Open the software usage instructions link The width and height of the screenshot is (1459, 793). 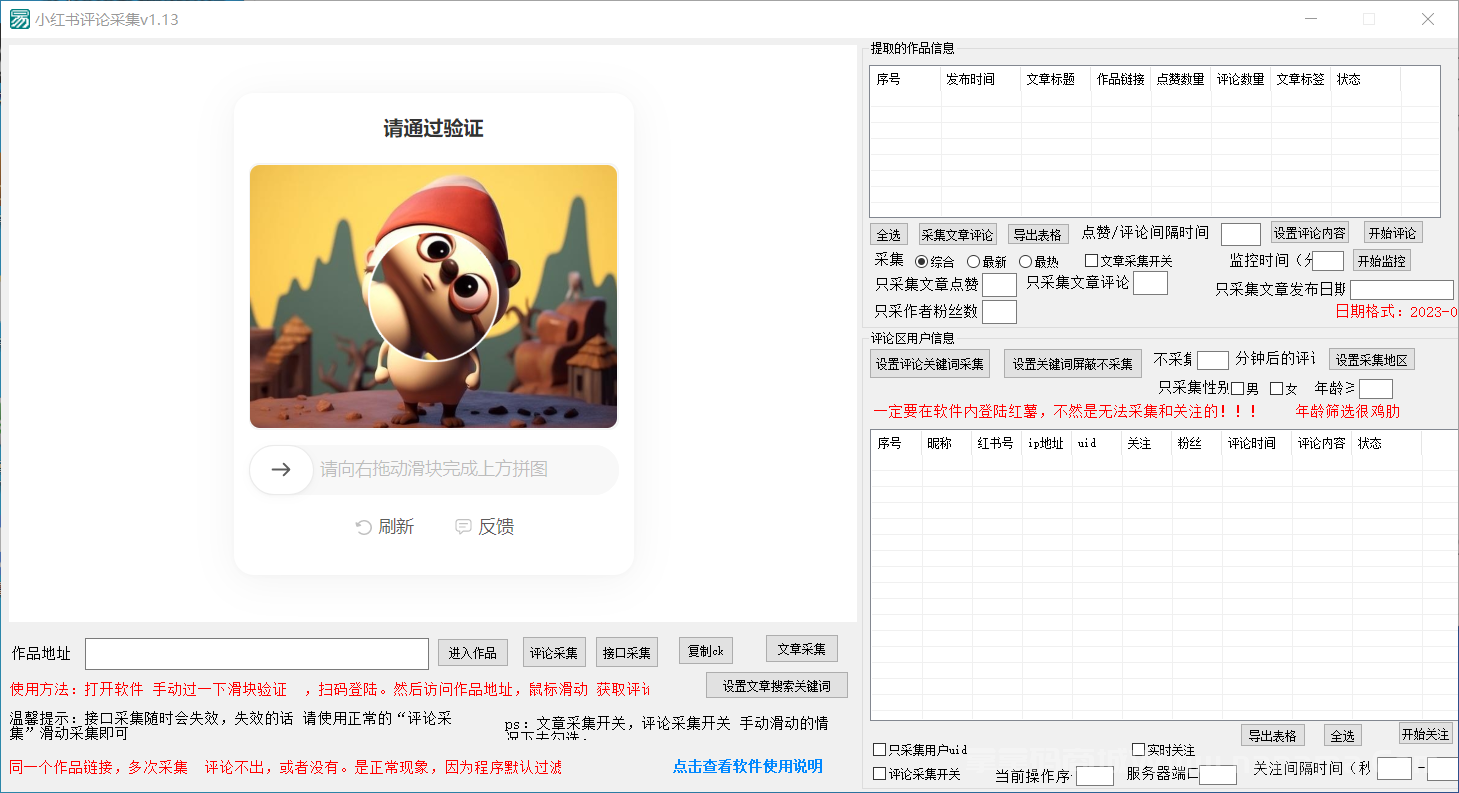point(747,766)
